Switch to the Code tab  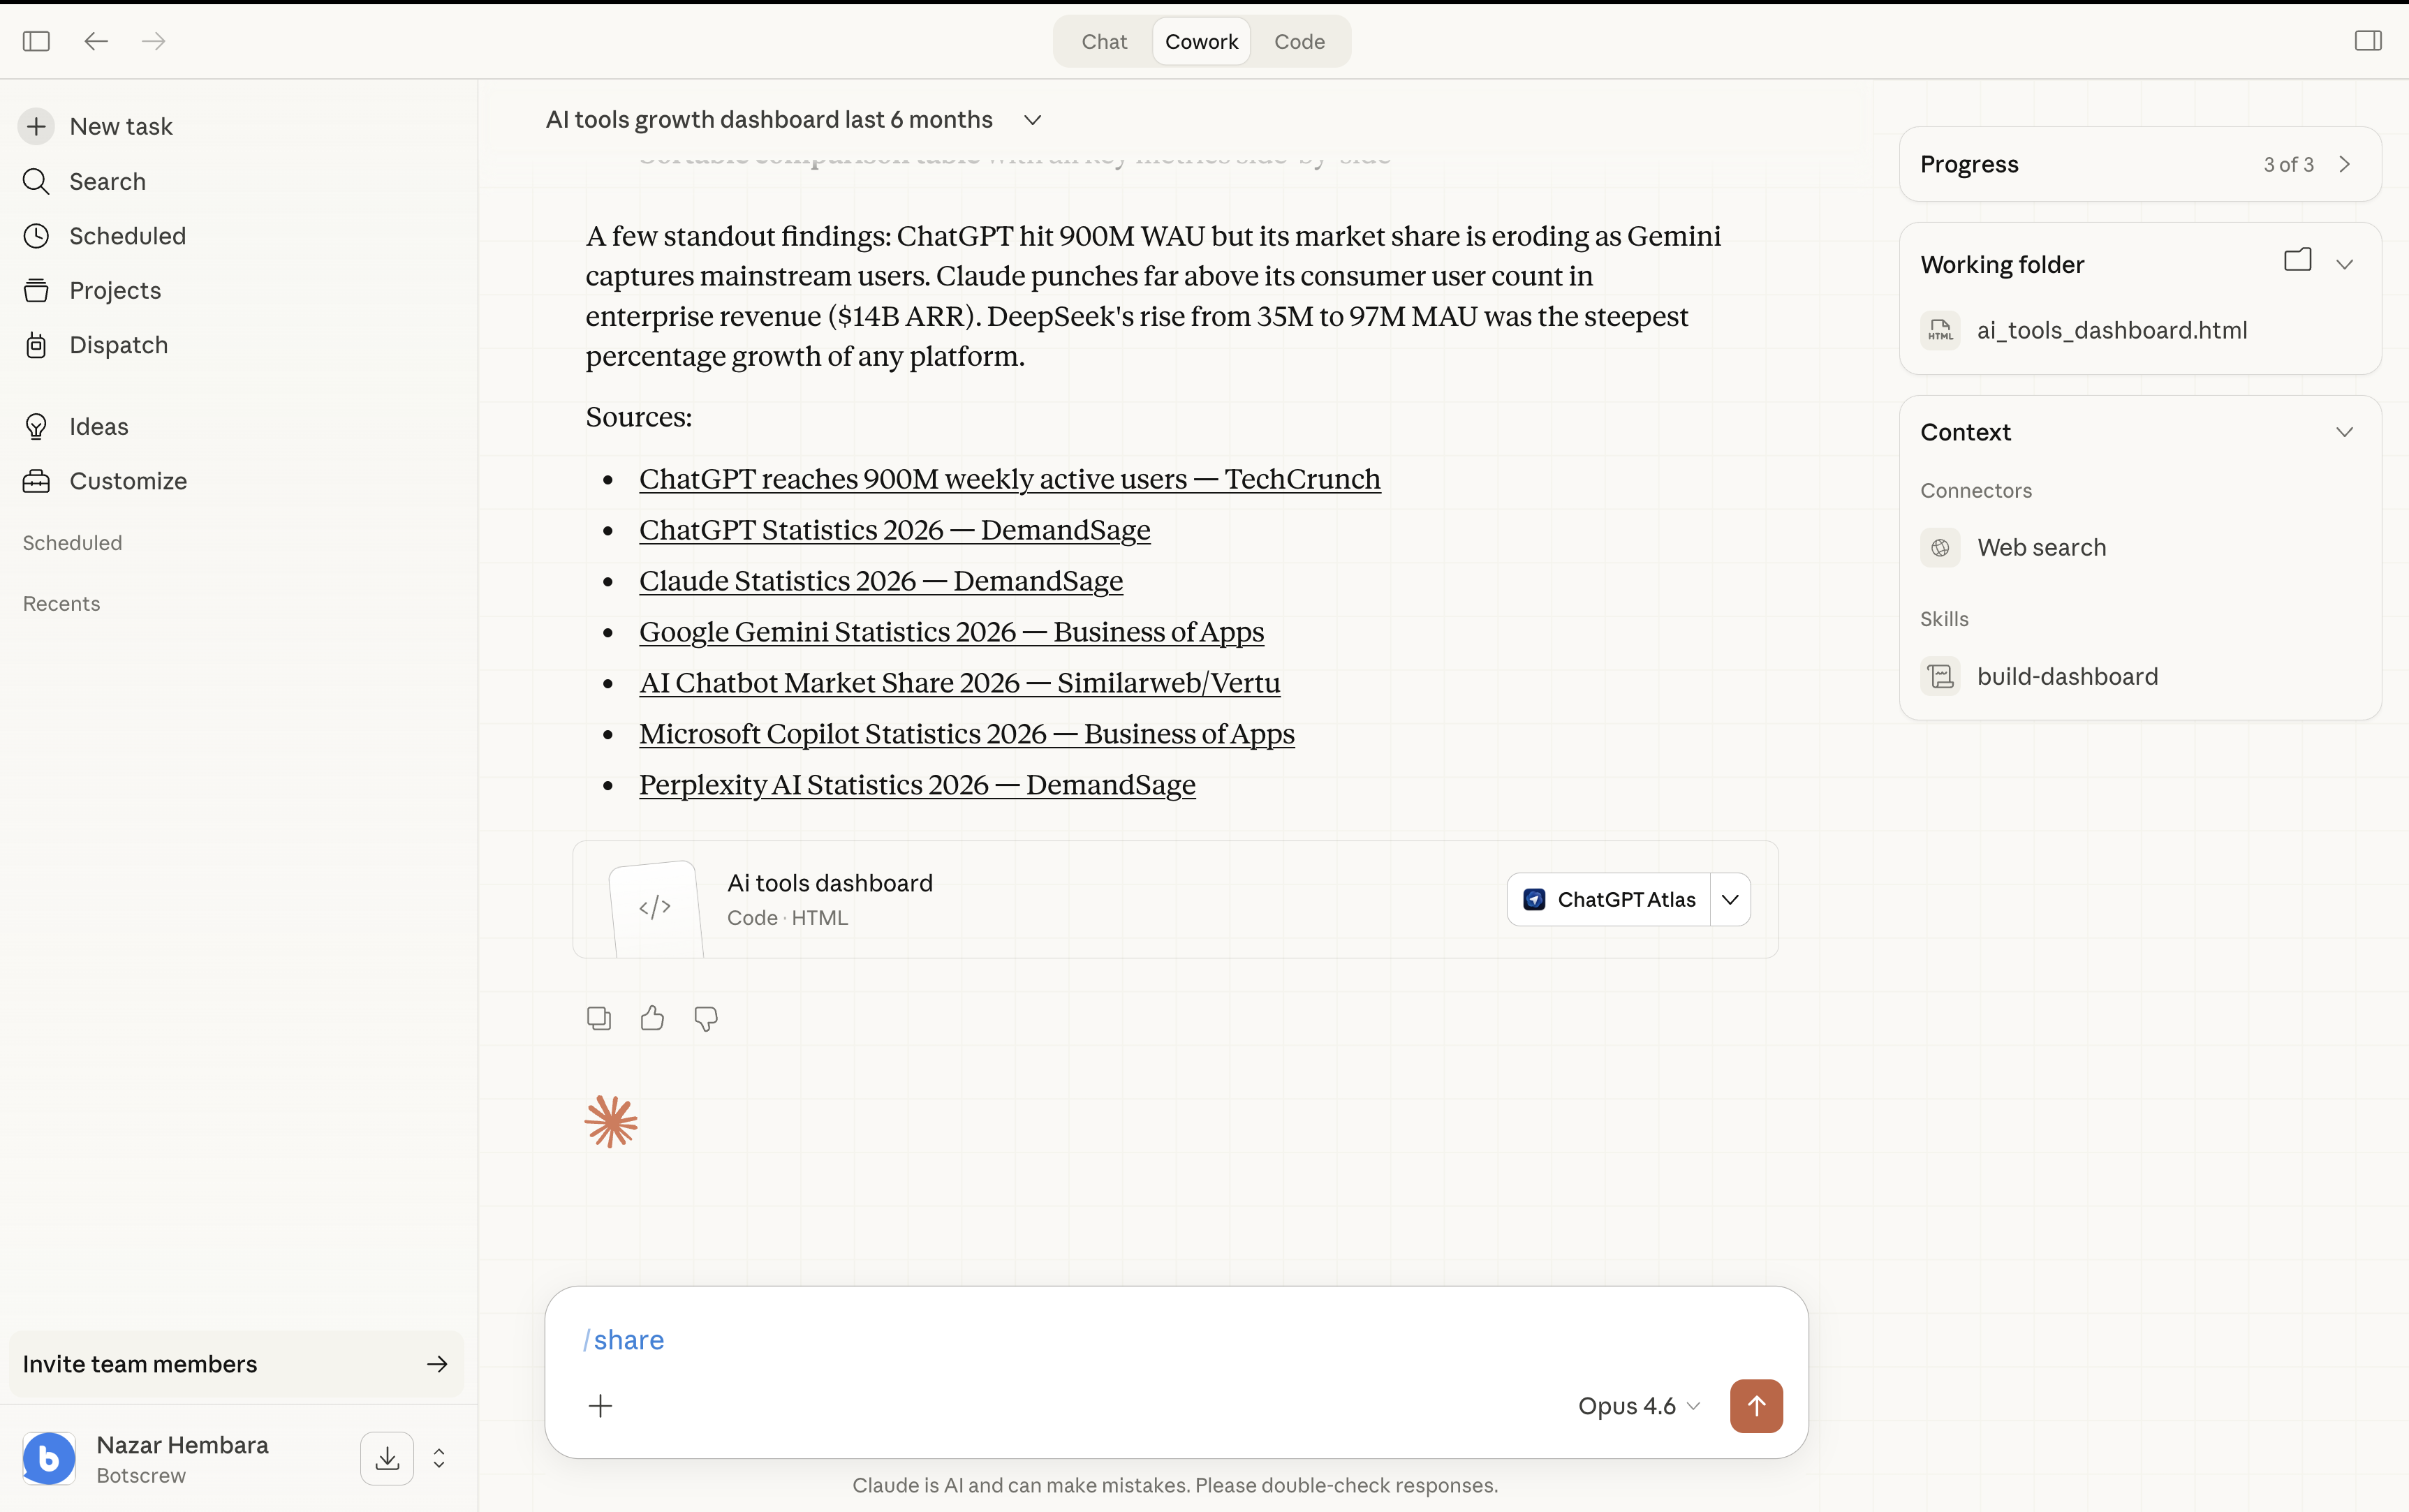coord(1299,42)
